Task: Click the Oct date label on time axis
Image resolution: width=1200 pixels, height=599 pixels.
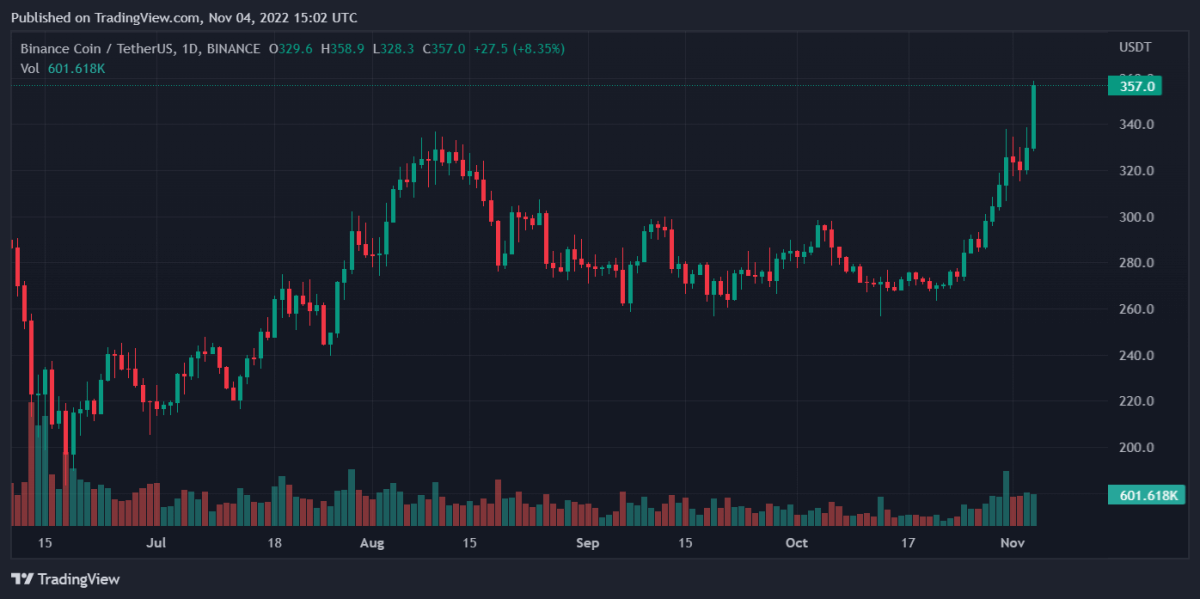Action: [797, 544]
